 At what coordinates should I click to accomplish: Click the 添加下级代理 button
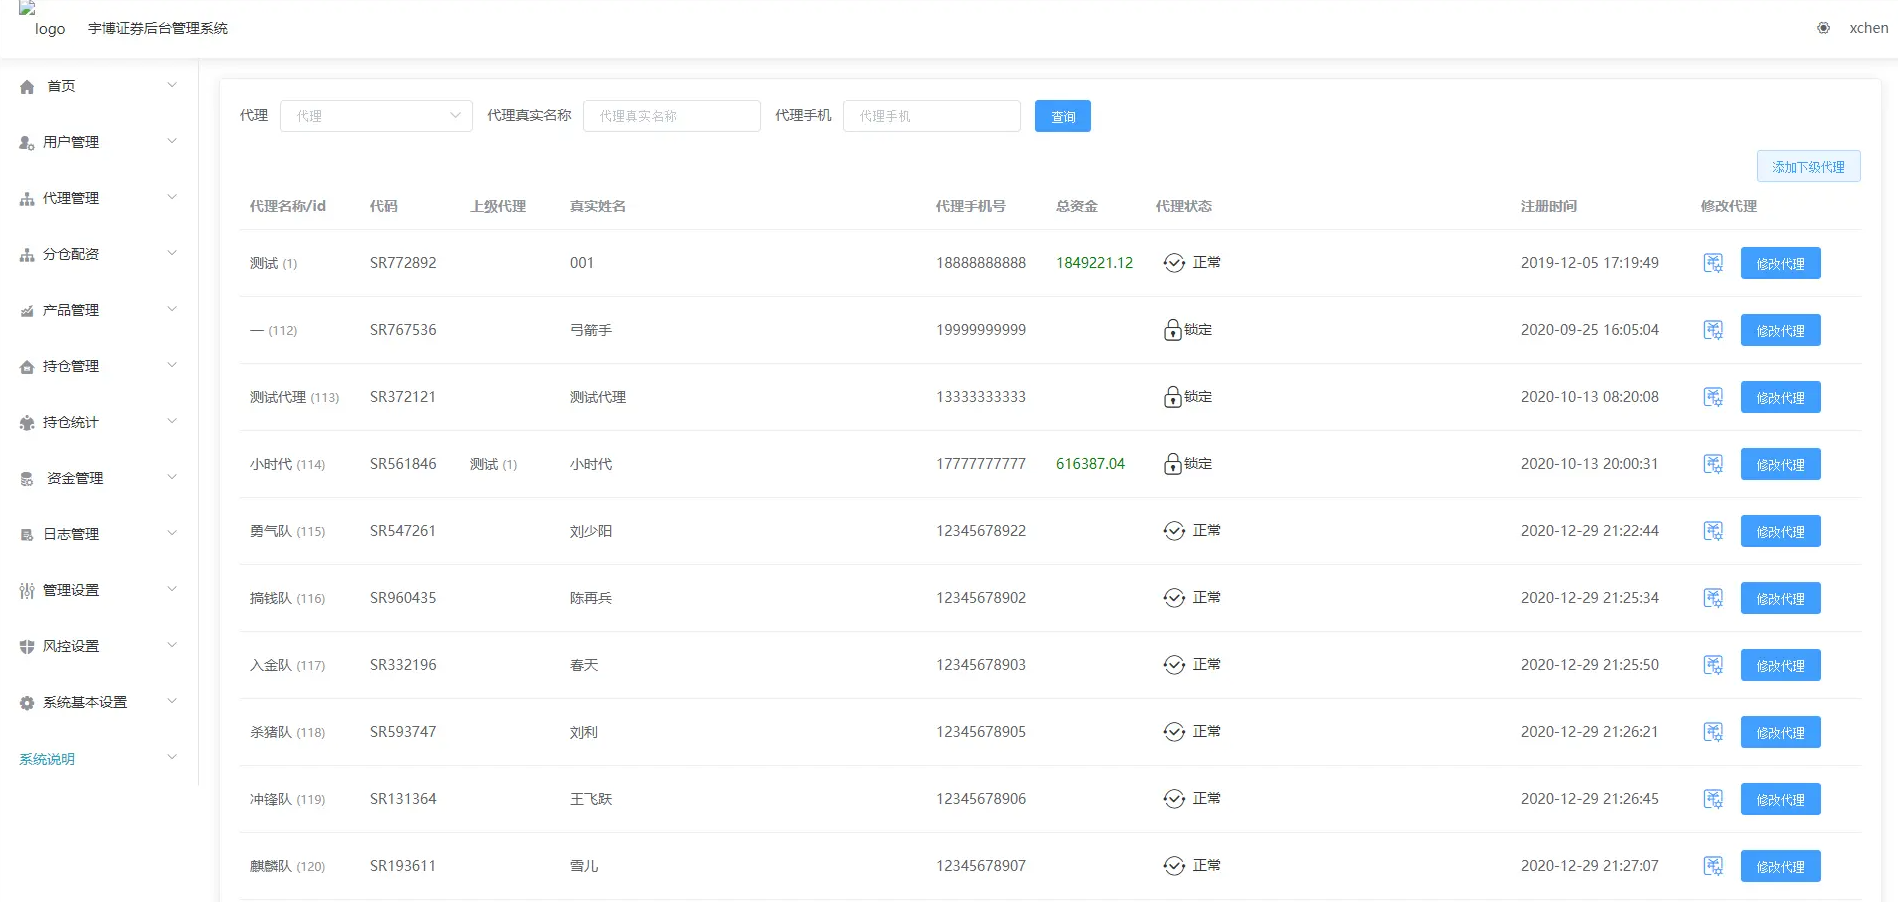coord(1807,166)
